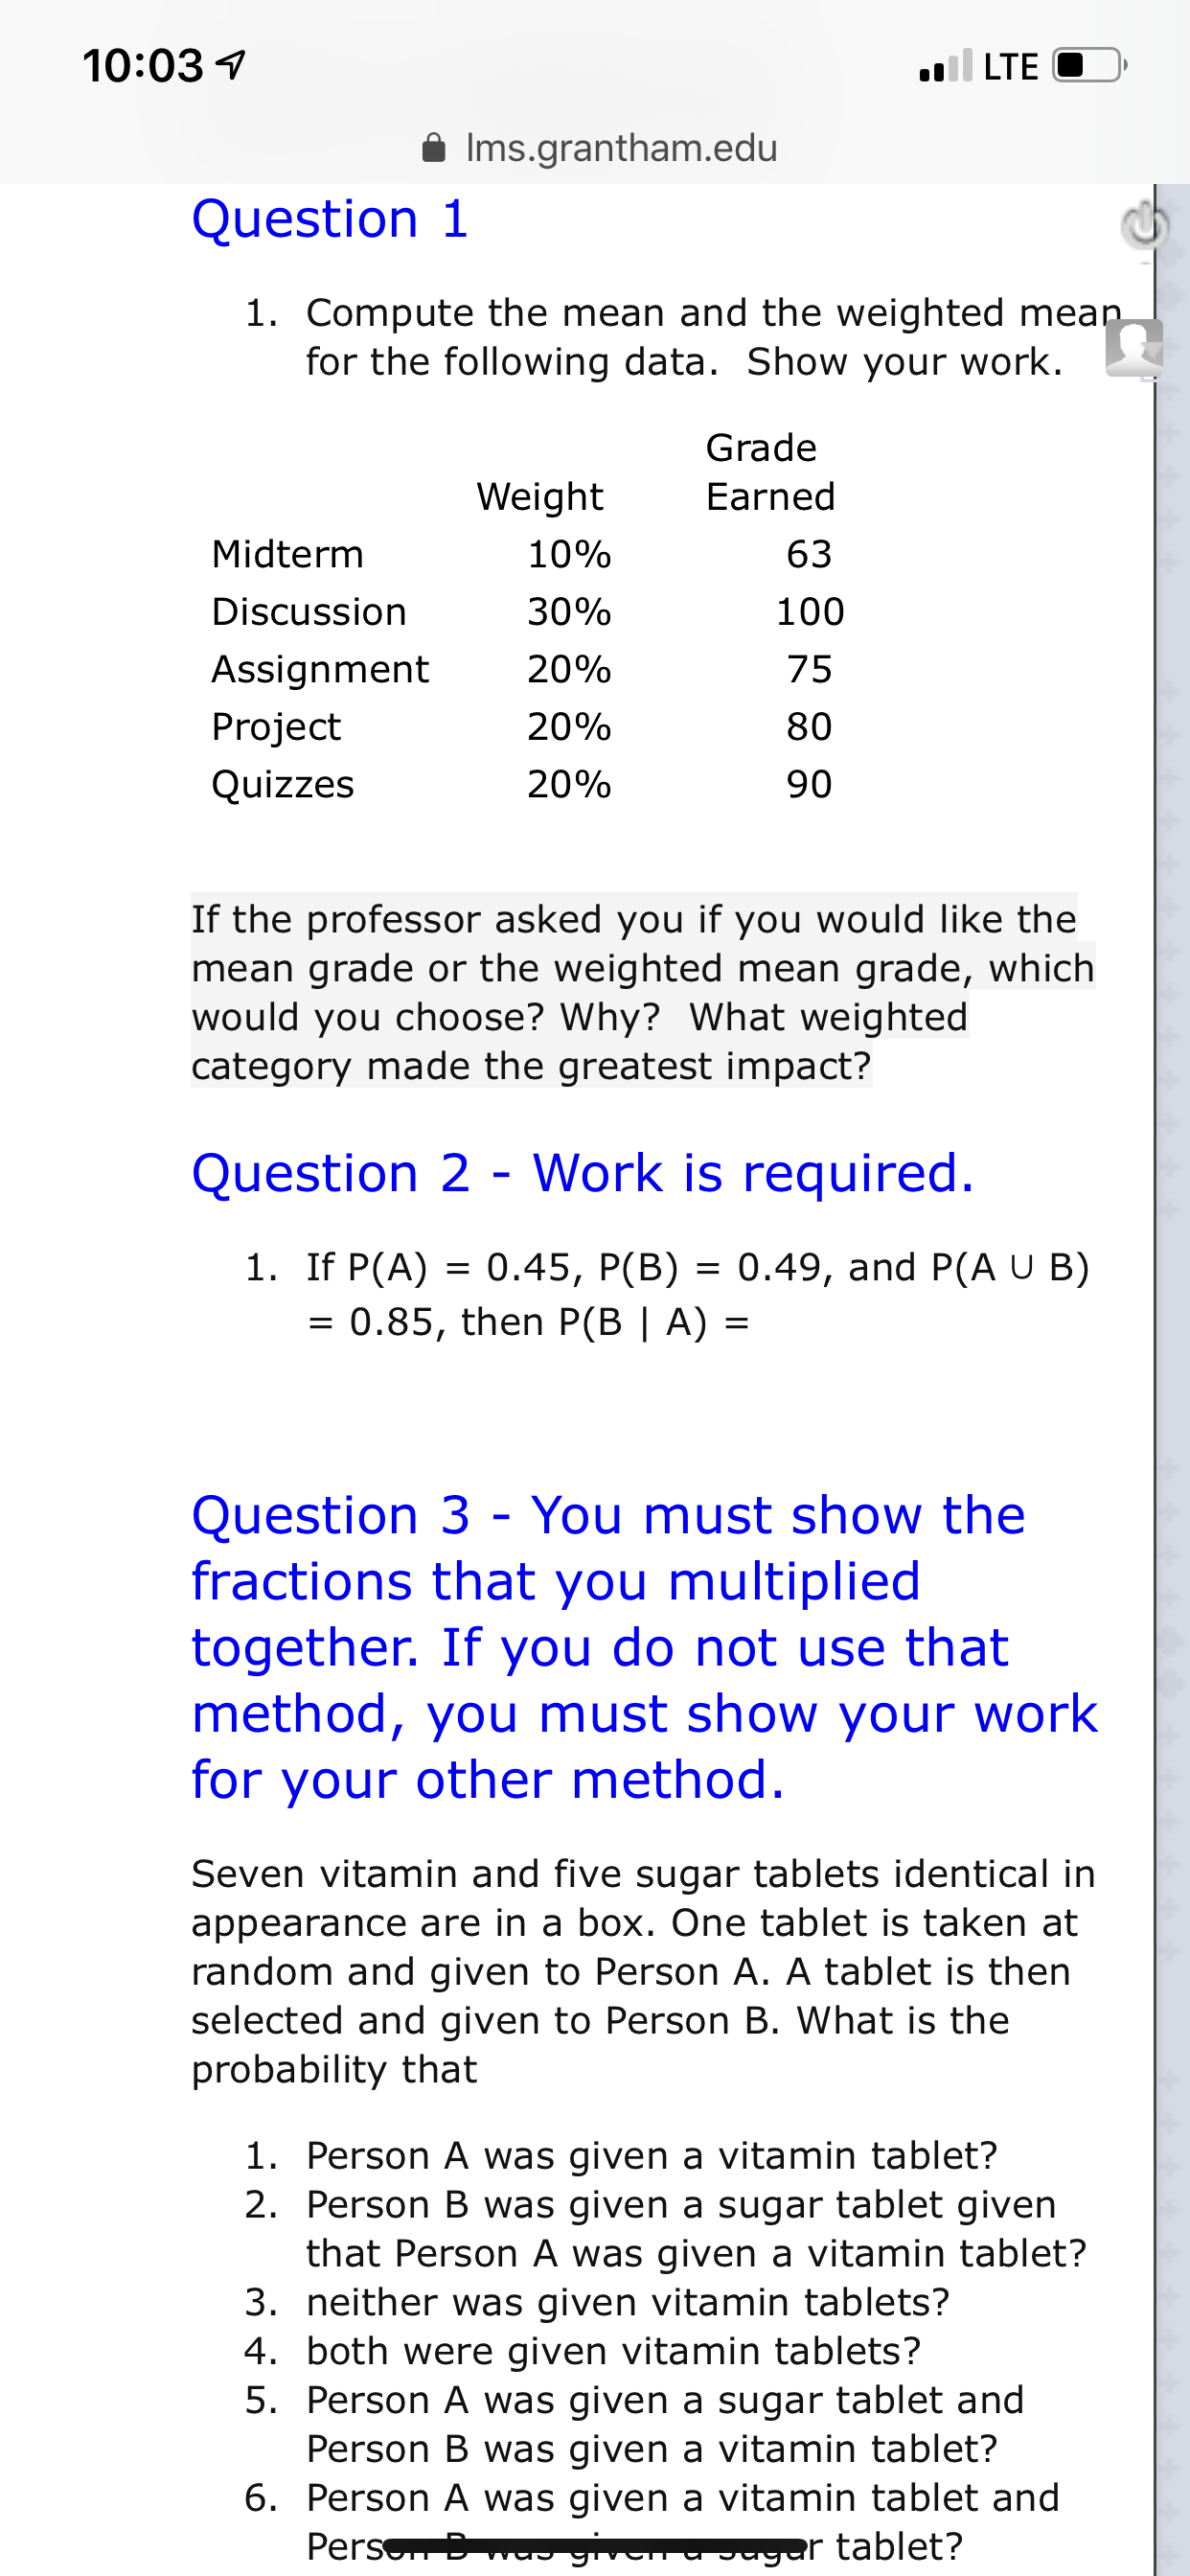This screenshot has width=1190, height=2576.
Task: Tap the cellular signal bars icon
Action: (x=946, y=66)
